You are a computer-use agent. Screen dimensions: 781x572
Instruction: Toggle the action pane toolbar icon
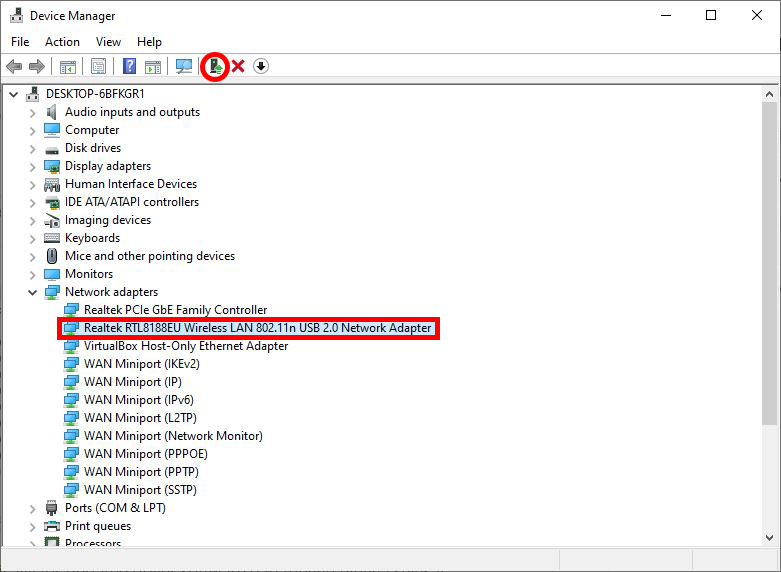(153, 66)
